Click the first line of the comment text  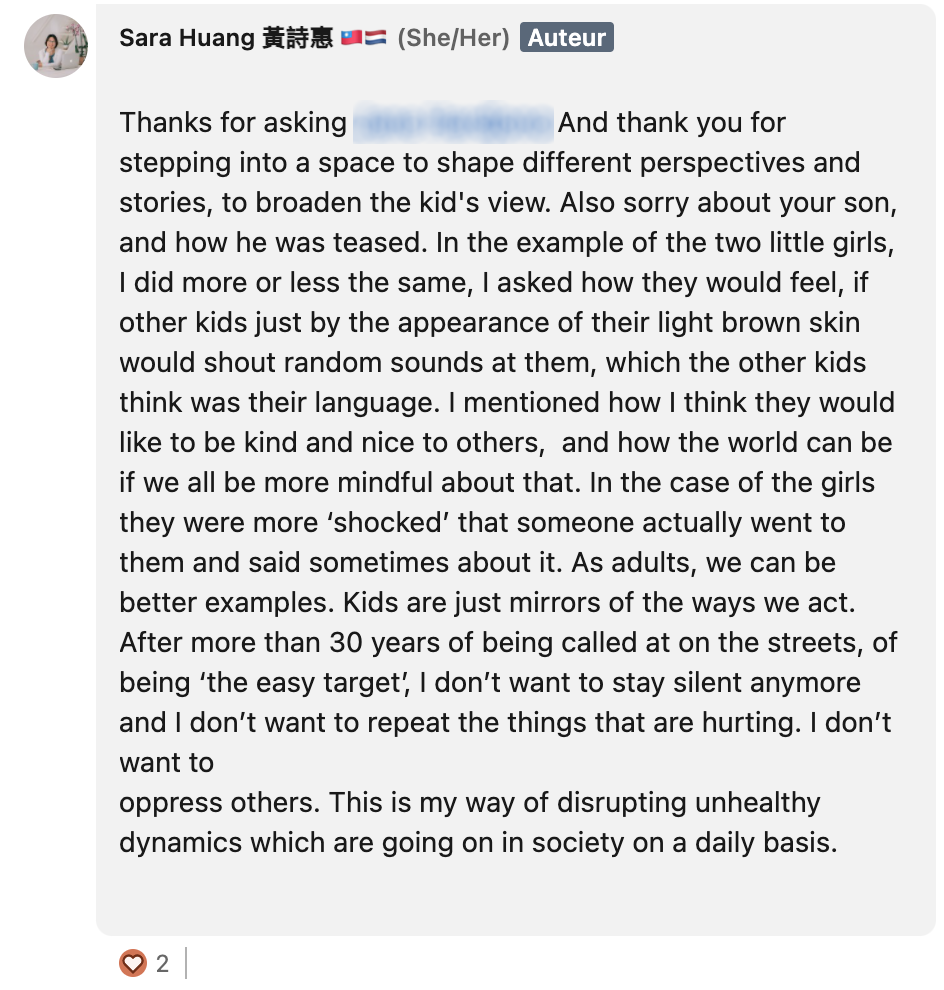tap(450, 122)
